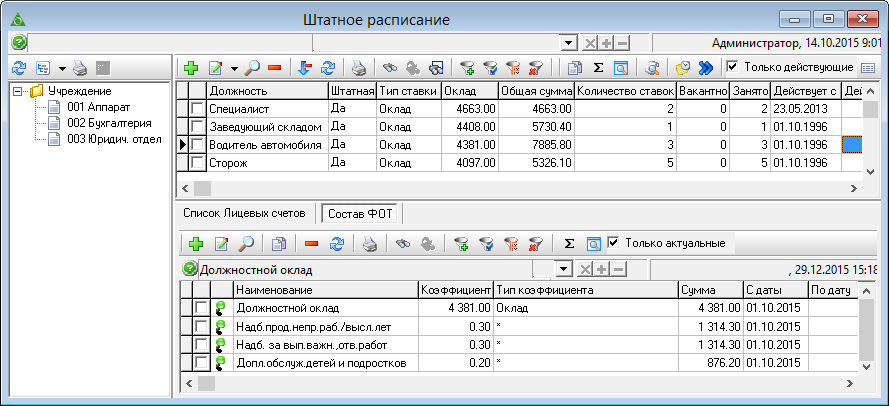Toggle the Только актуальные checkbox
Viewport: 889px width, 406px height.
[x=613, y=243]
